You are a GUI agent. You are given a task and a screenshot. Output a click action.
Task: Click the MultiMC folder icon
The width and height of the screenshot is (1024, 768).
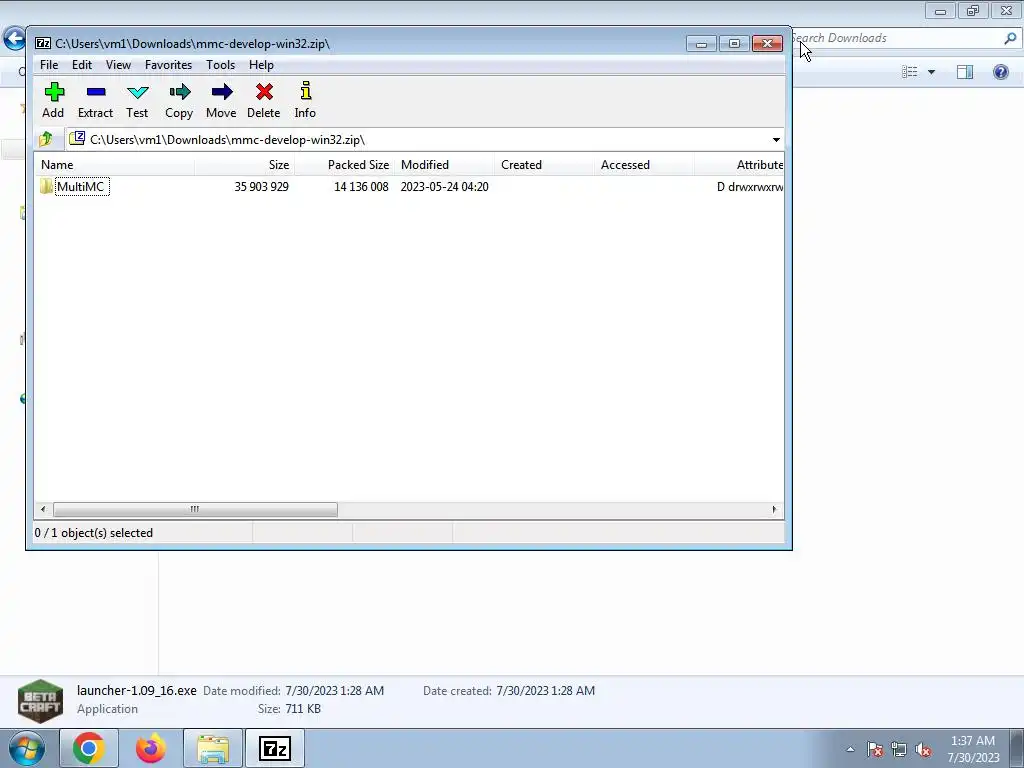(46, 186)
